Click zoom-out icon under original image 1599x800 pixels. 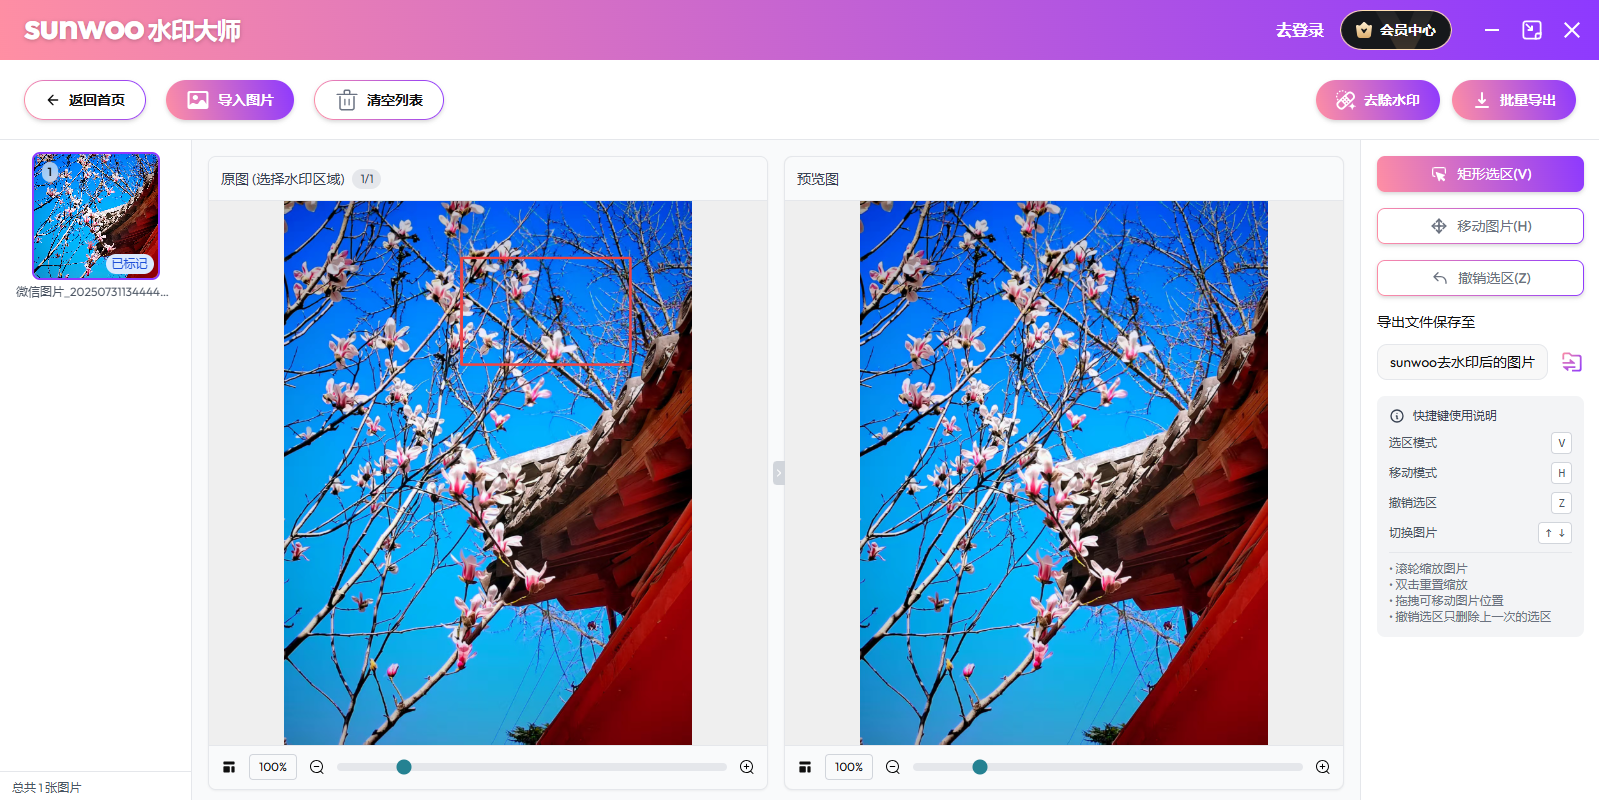[x=317, y=767]
